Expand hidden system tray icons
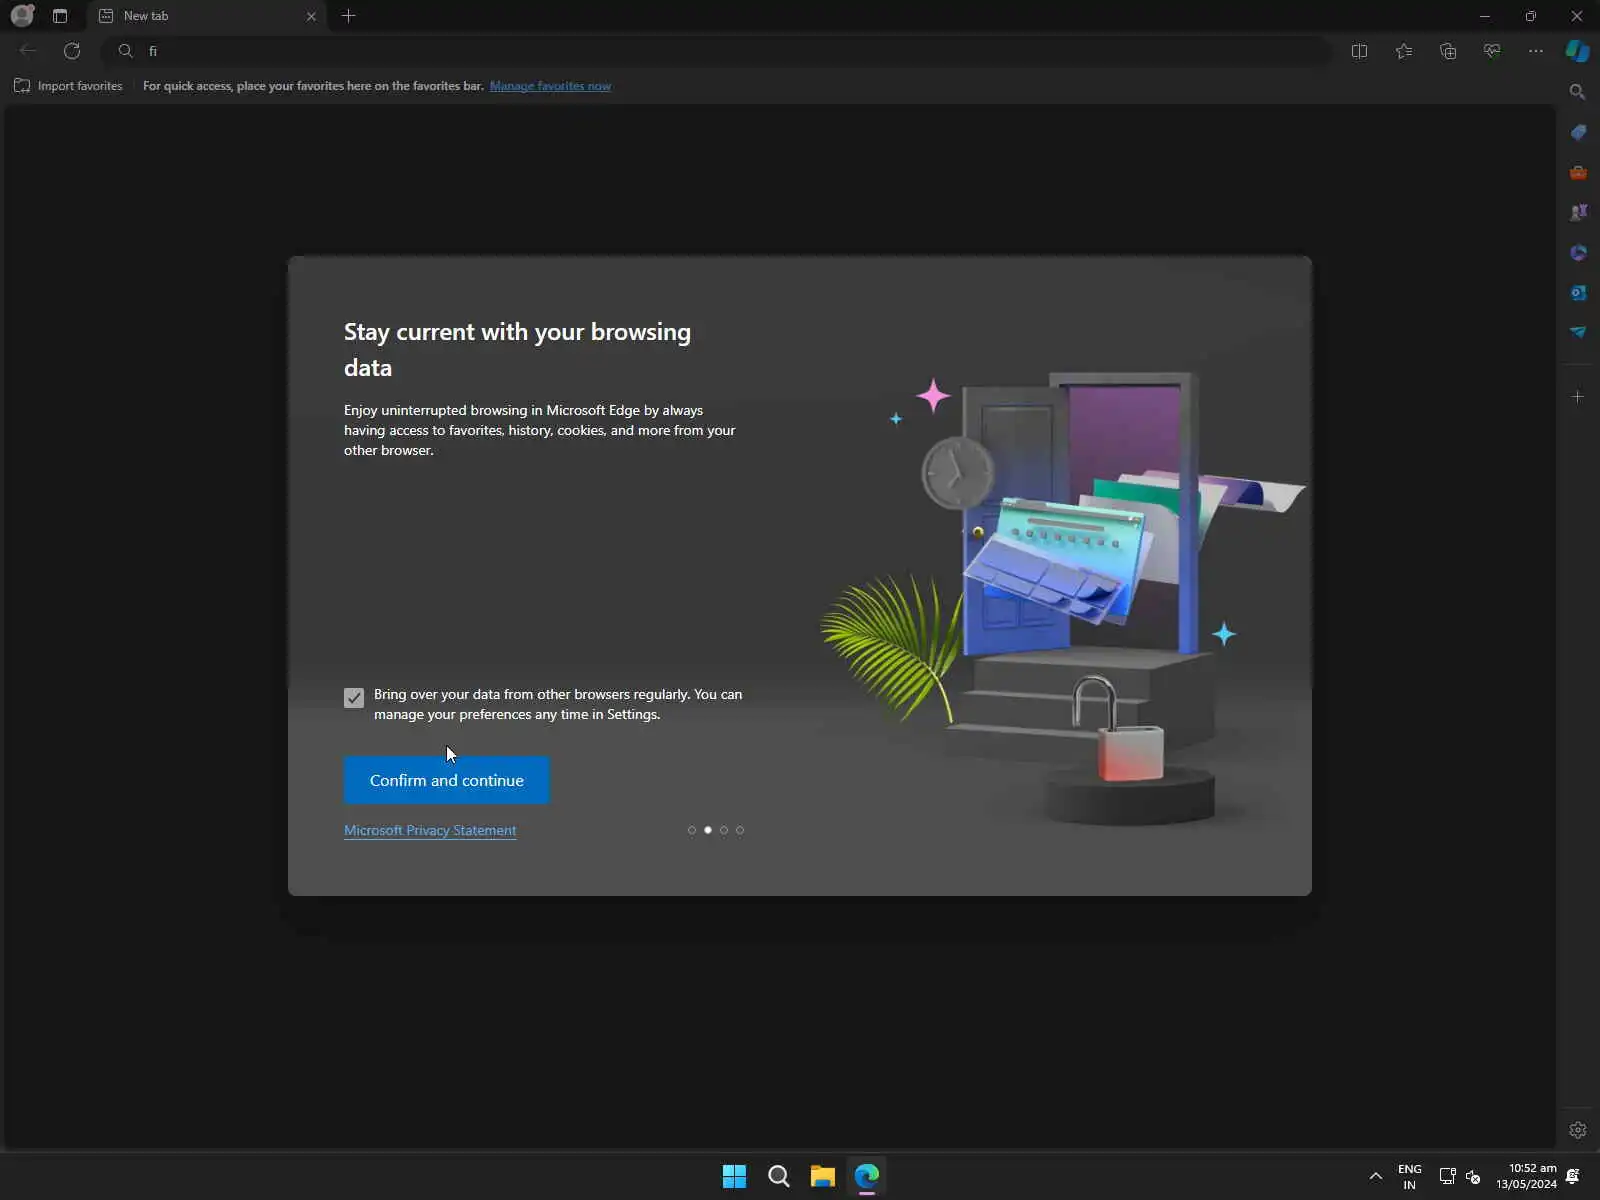The image size is (1600, 1200). (1376, 1176)
